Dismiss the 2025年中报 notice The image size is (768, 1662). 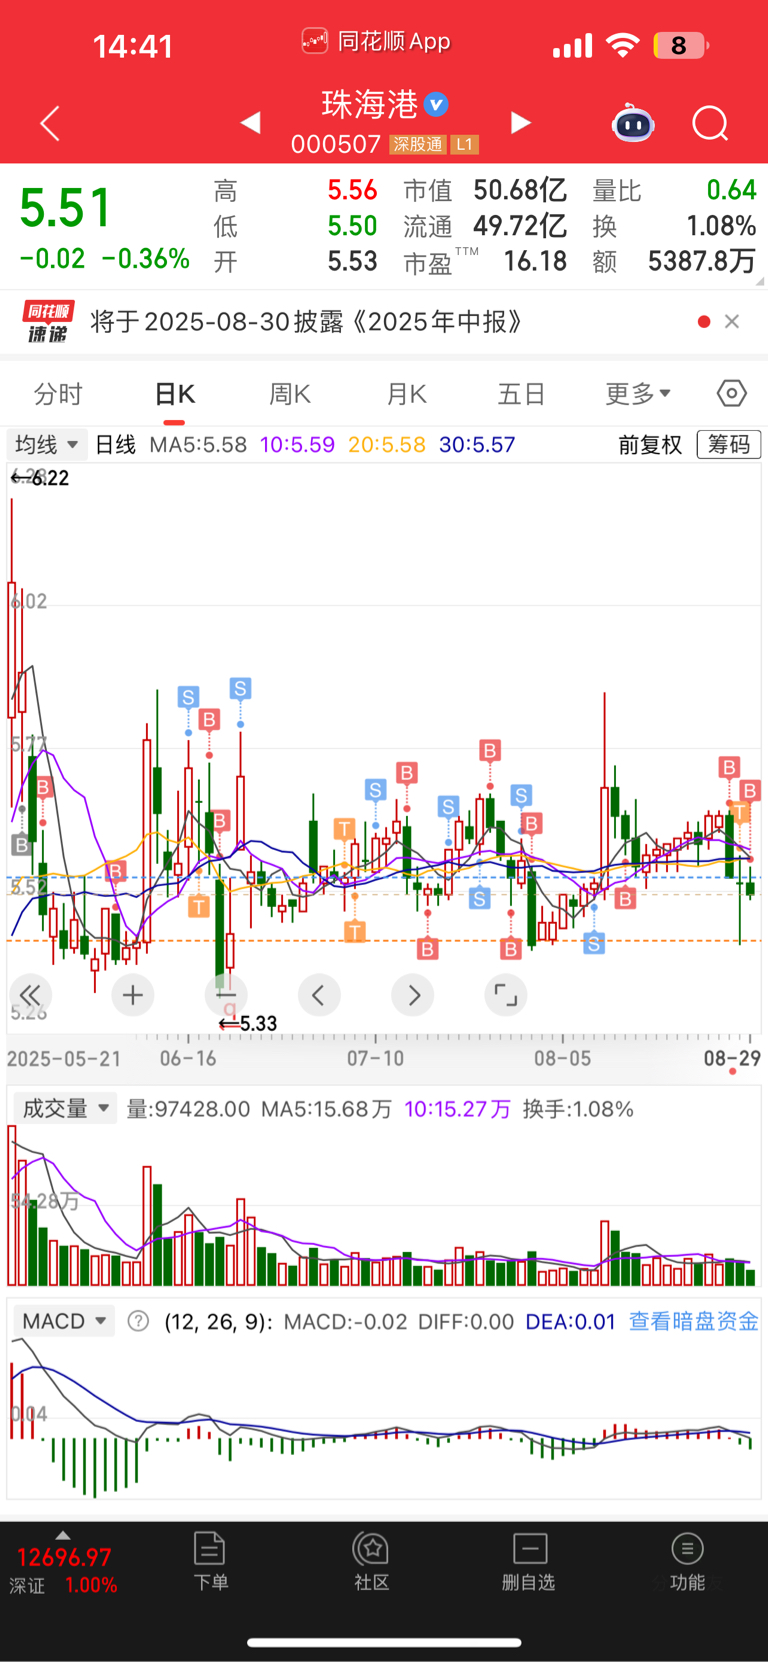pos(732,321)
